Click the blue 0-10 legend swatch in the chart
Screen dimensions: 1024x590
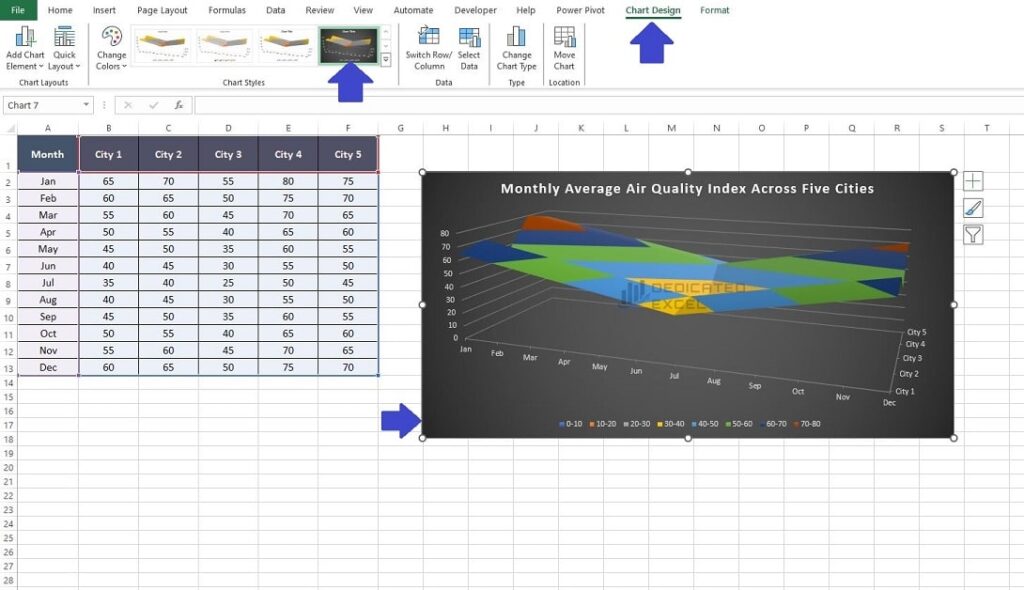coord(560,424)
